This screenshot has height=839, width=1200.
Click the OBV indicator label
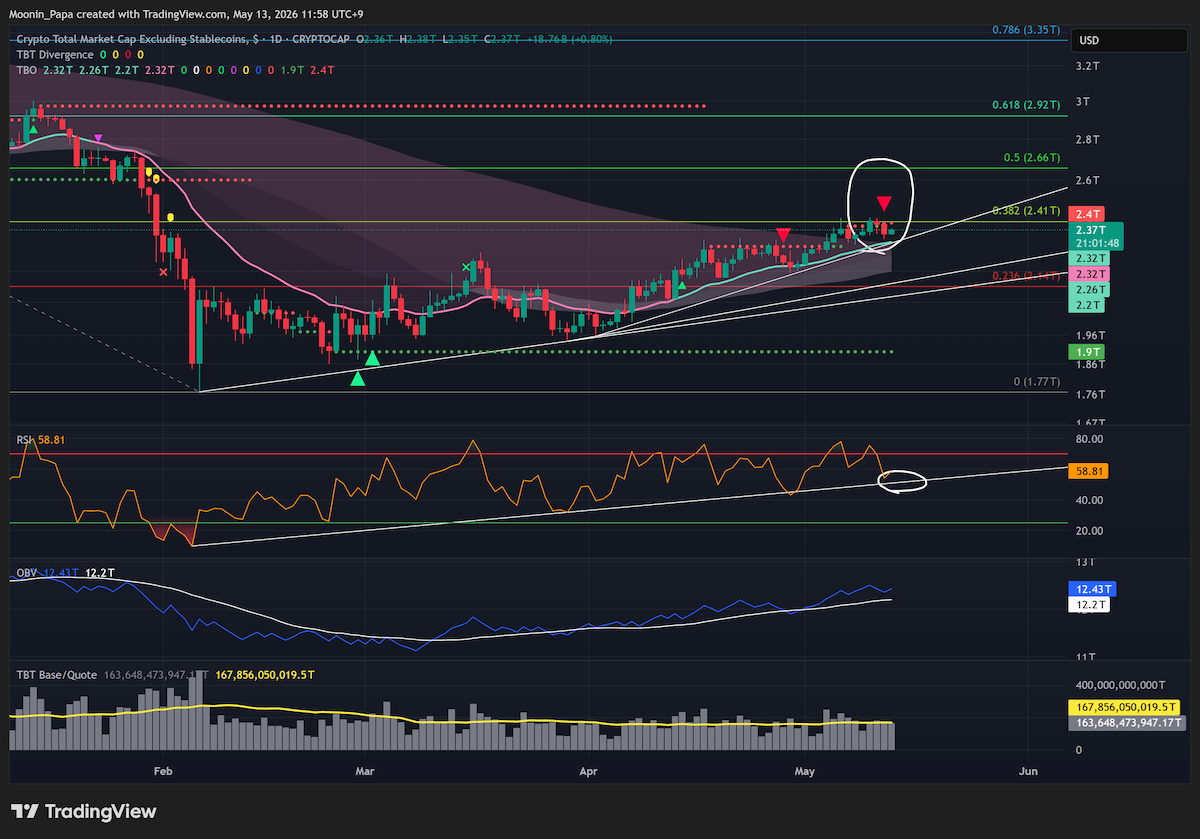click(26, 573)
